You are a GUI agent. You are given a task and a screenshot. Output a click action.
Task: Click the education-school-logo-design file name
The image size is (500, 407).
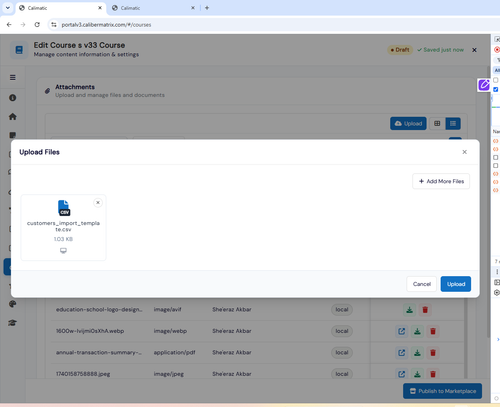click(x=99, y=310)
